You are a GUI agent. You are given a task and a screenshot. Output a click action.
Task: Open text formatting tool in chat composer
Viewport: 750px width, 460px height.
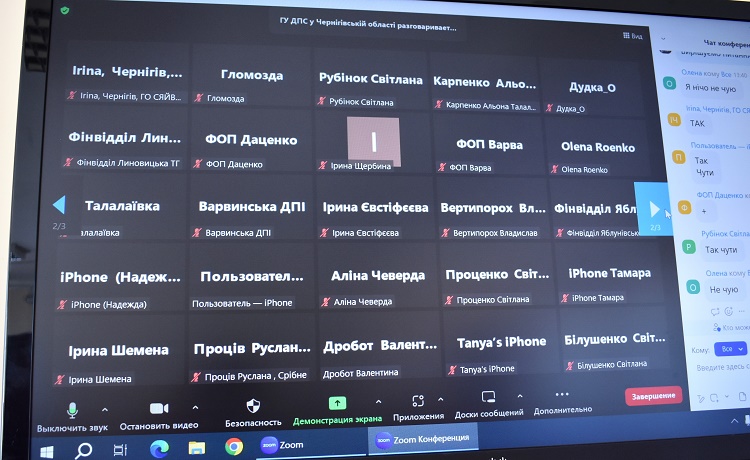click(x=701, y=398)
